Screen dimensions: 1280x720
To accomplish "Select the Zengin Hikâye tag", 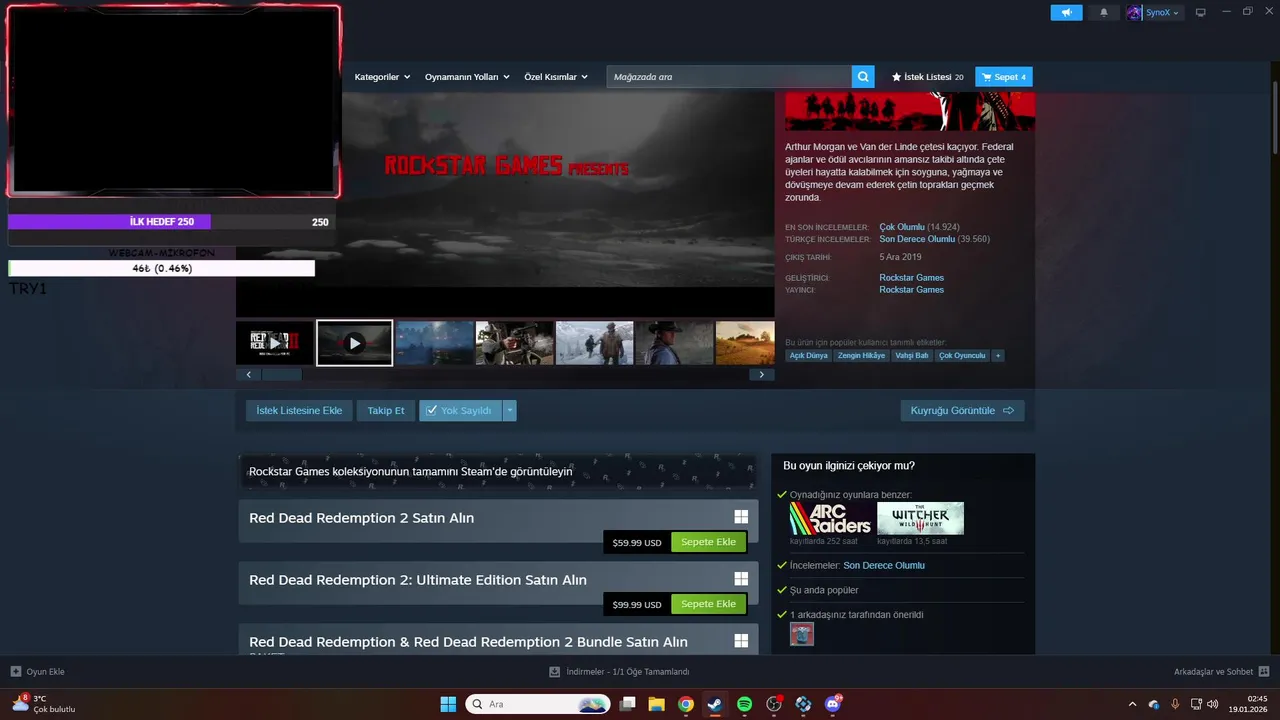I will pyautogui.click(x=861, y=355).
